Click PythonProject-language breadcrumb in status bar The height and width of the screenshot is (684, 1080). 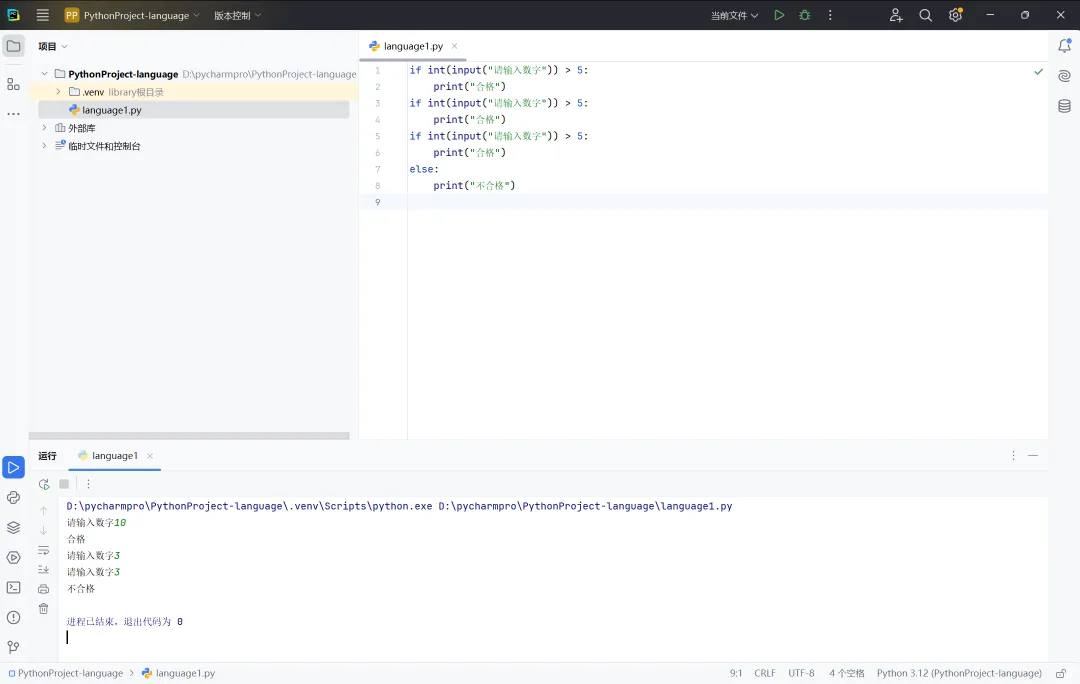(x=65, y=673)
